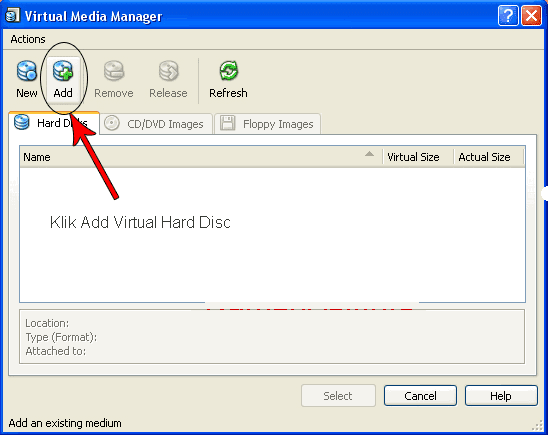Click the Add disk icon with green plus
548x435 pixels.
(x=63, y=71)
